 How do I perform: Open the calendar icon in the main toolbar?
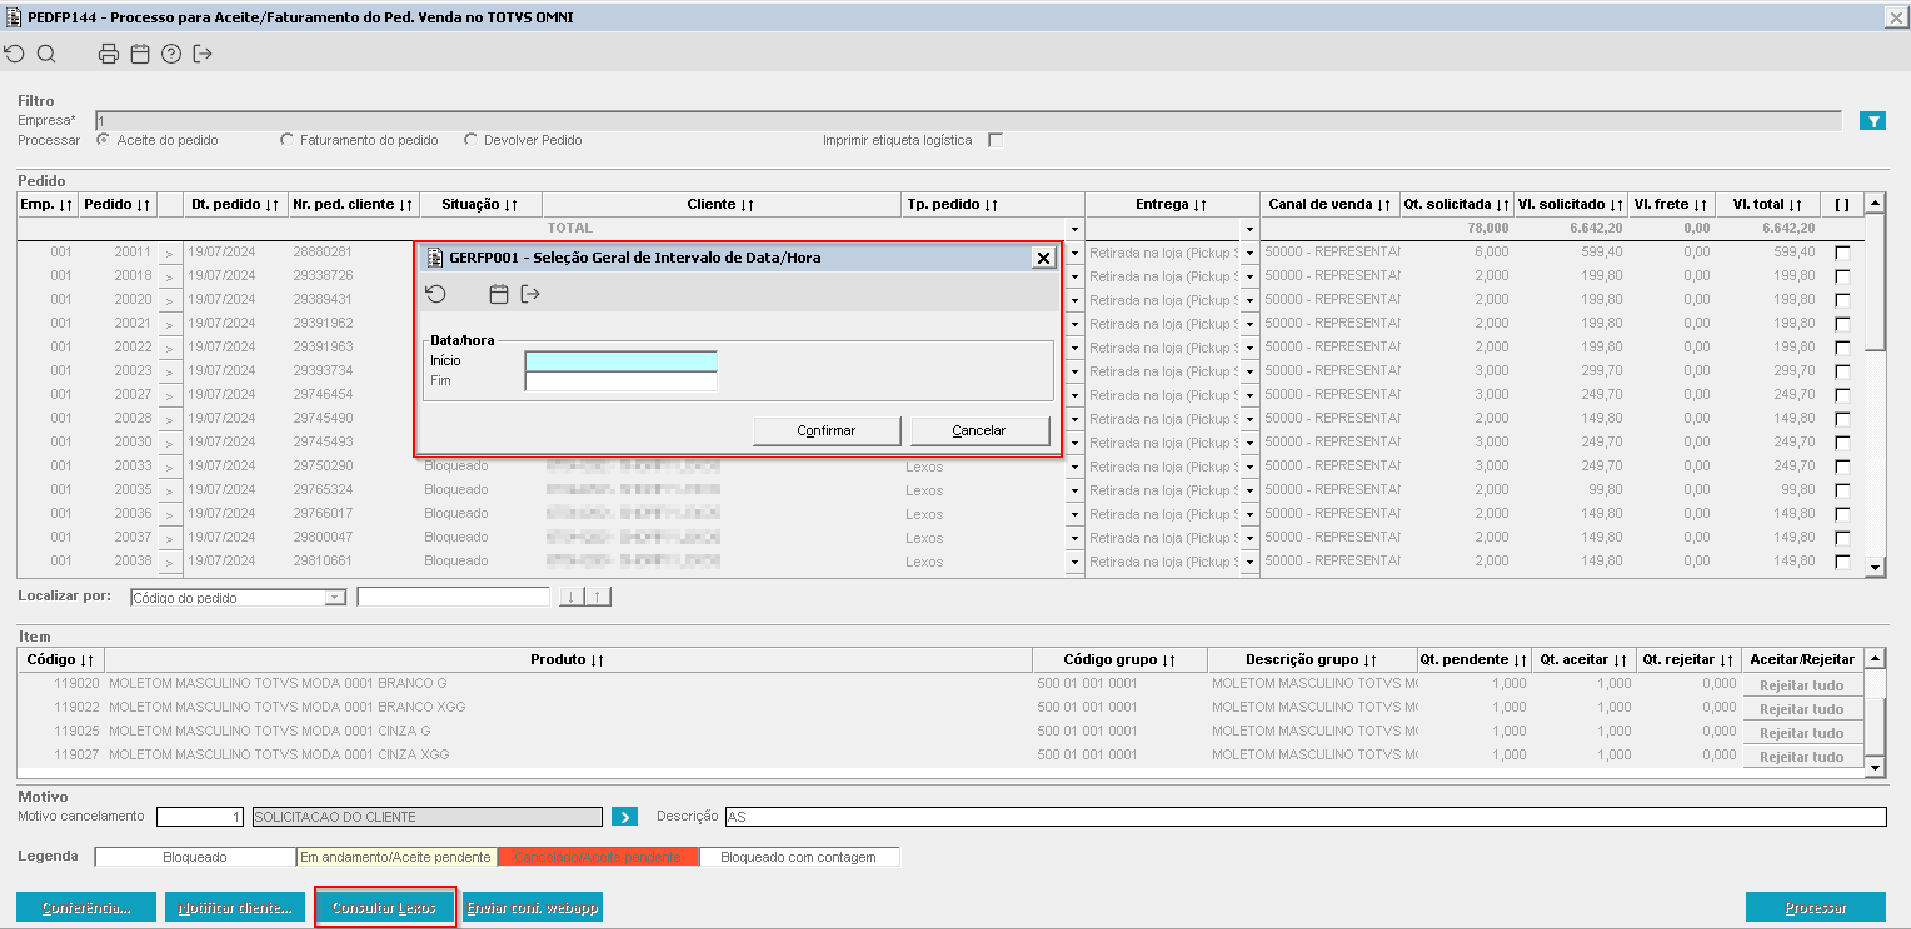[x=140, y=54]
